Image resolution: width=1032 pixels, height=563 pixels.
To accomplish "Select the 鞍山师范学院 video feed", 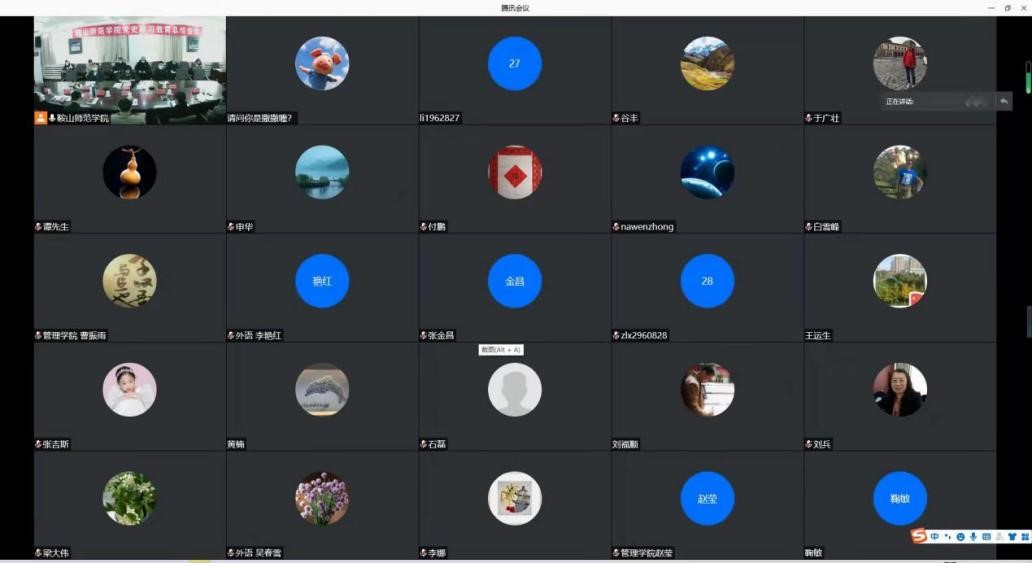I will pyautogui.click(x=130, y=68).
